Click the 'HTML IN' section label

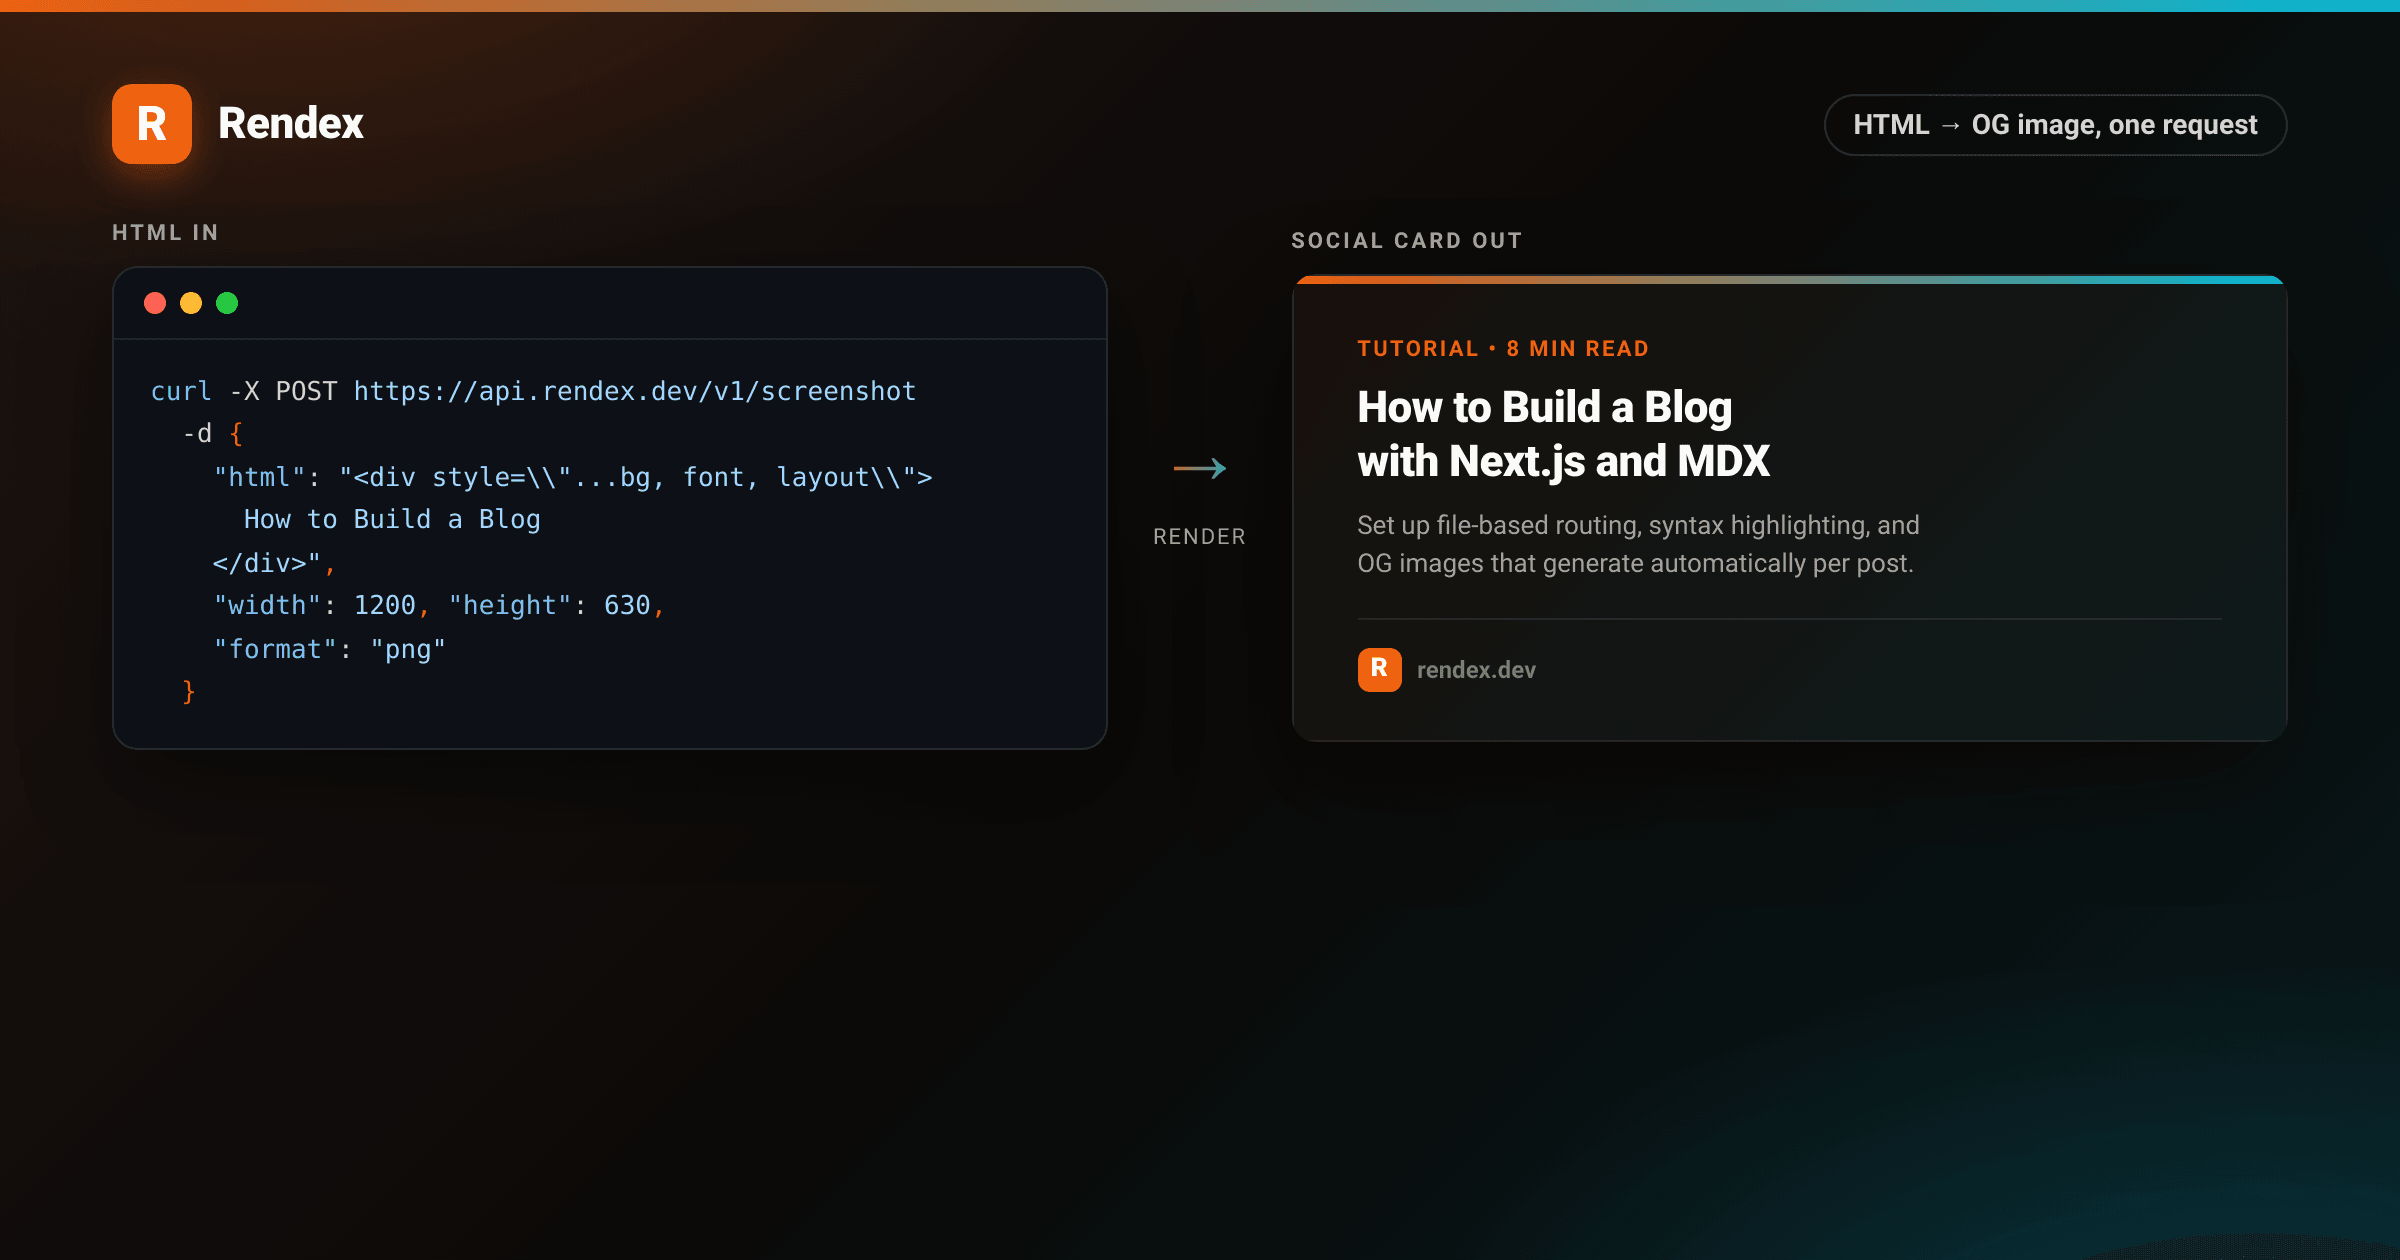[165, 232]
